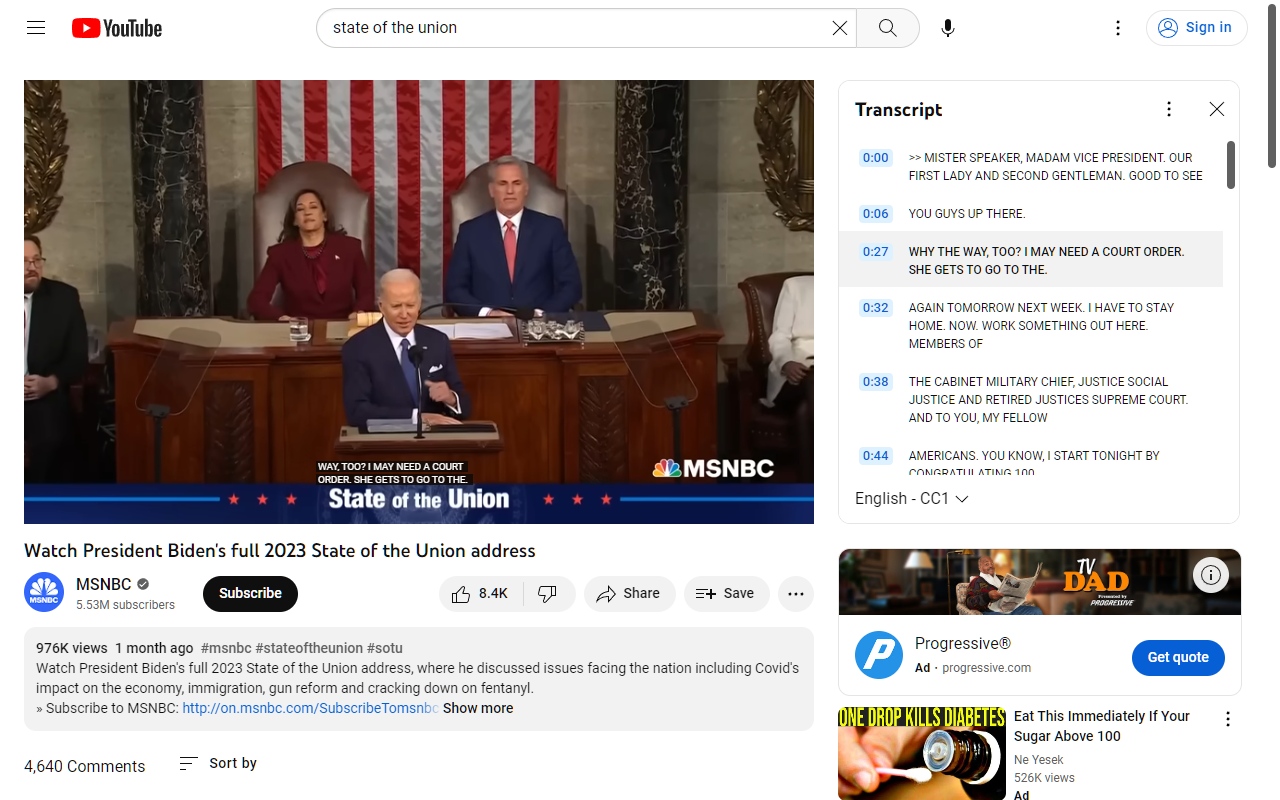1280x800 pixels.
Task: Click inside the search input field
Action: pos(578,28)
